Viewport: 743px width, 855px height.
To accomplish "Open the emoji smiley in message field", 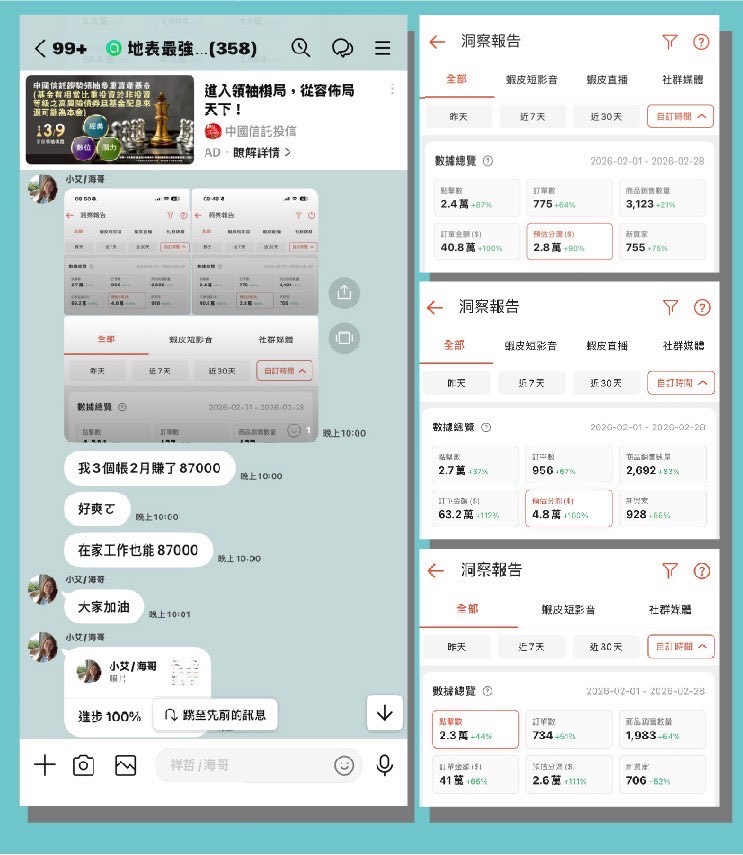I will click(x=344, y=766).
